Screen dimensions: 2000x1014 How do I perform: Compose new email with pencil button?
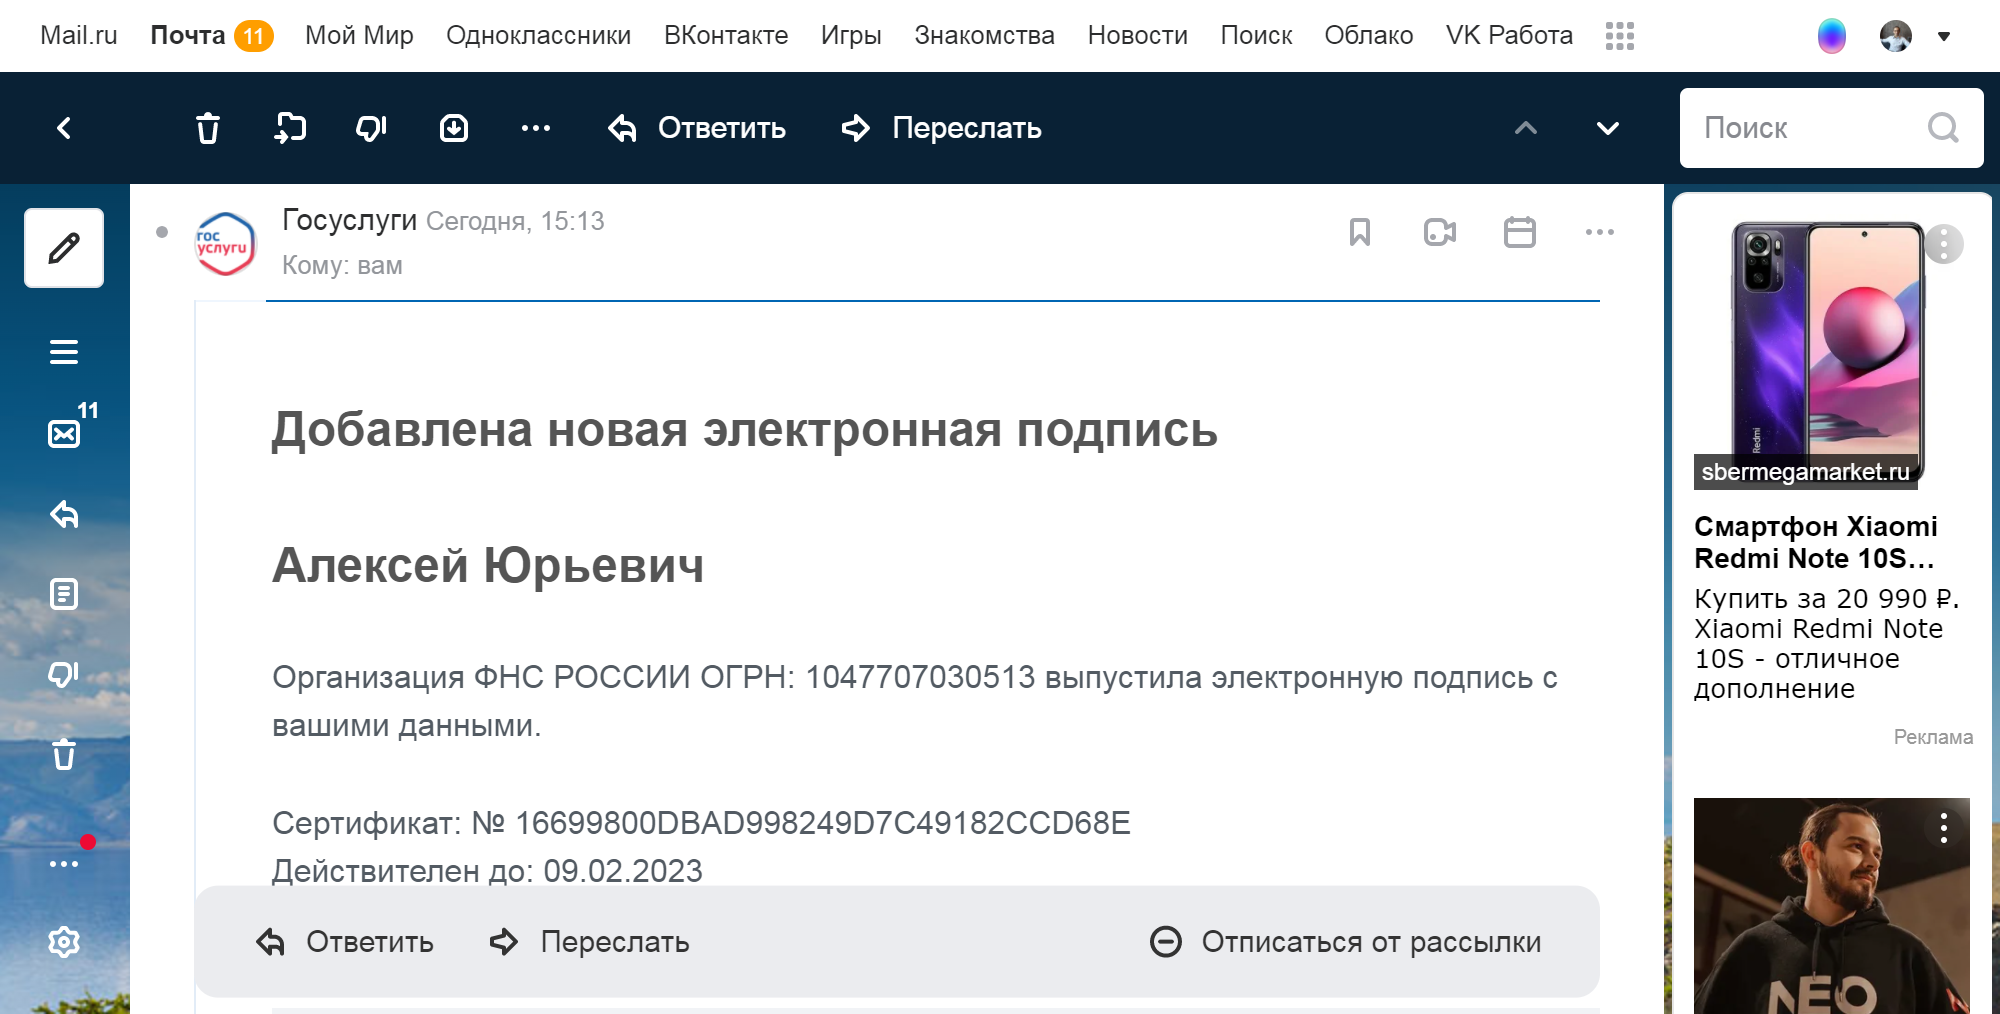click(x=64, y=248)
